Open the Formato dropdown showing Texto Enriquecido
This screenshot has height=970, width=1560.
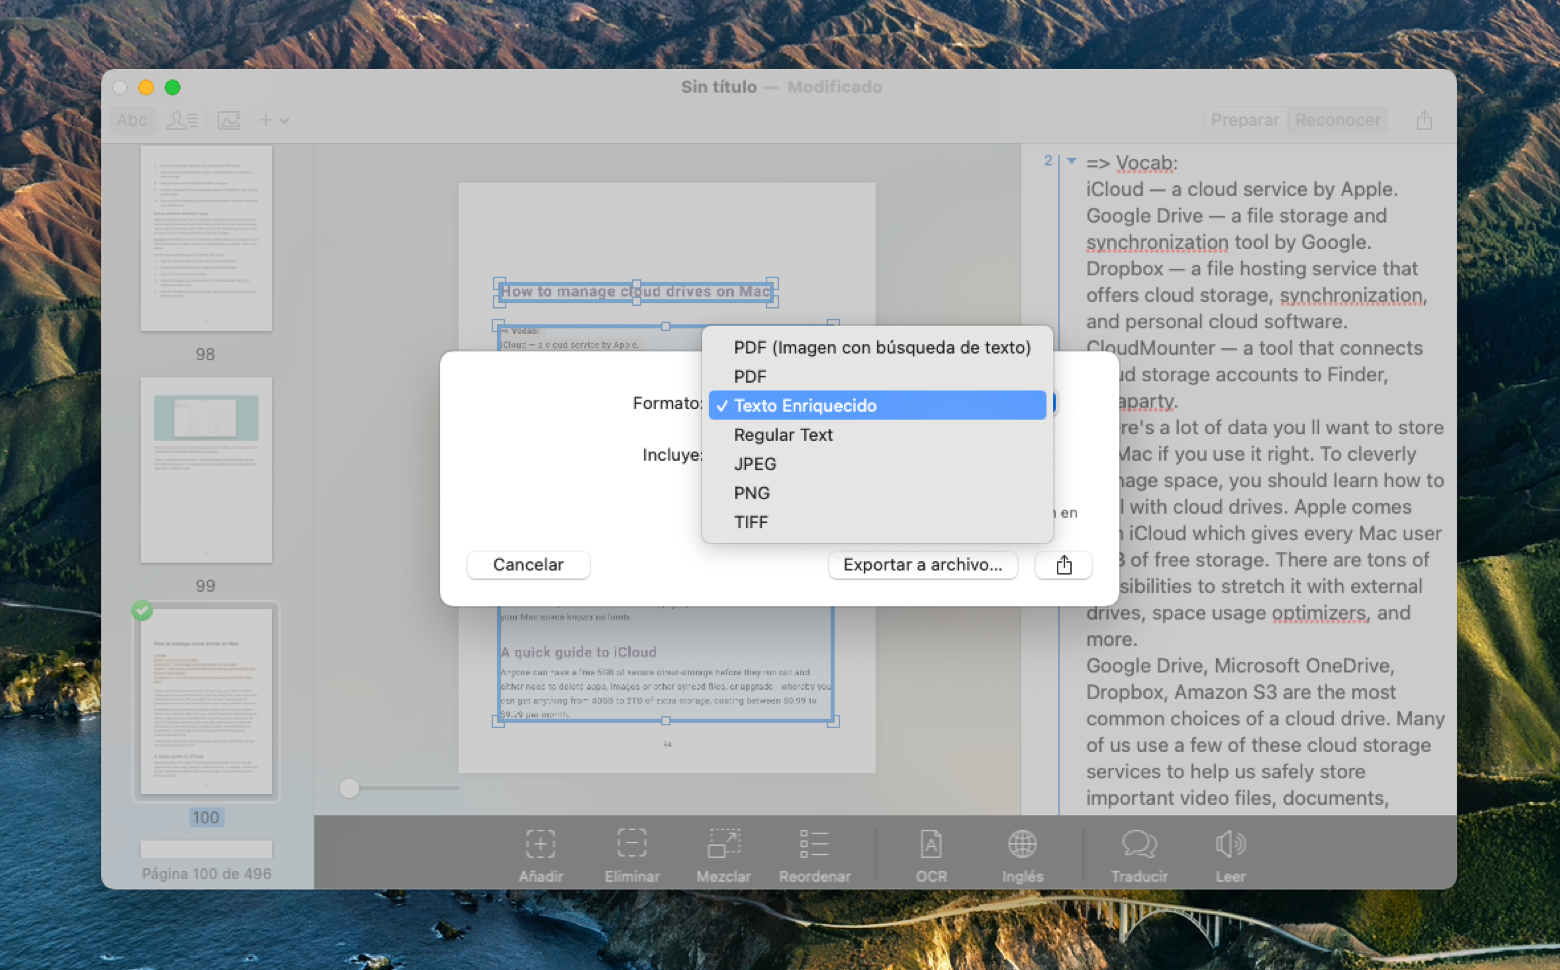pos(805,405)
